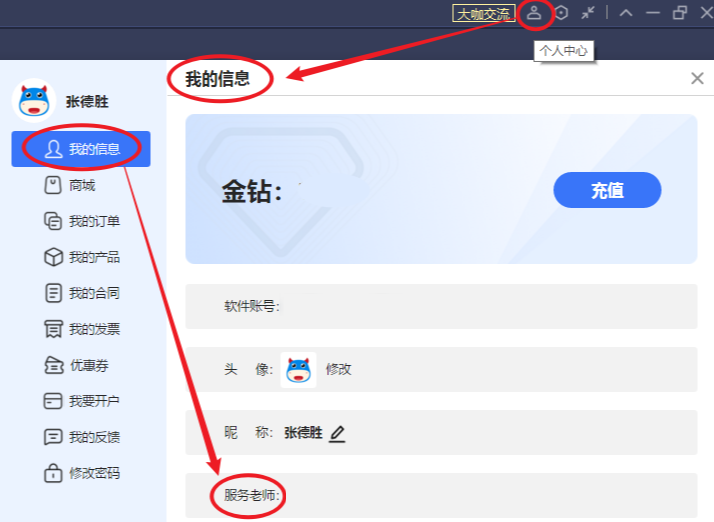The width and height of the screenshot is (714, 522).
Task: Open the 大咖交流 button
Action: point(484,14)
